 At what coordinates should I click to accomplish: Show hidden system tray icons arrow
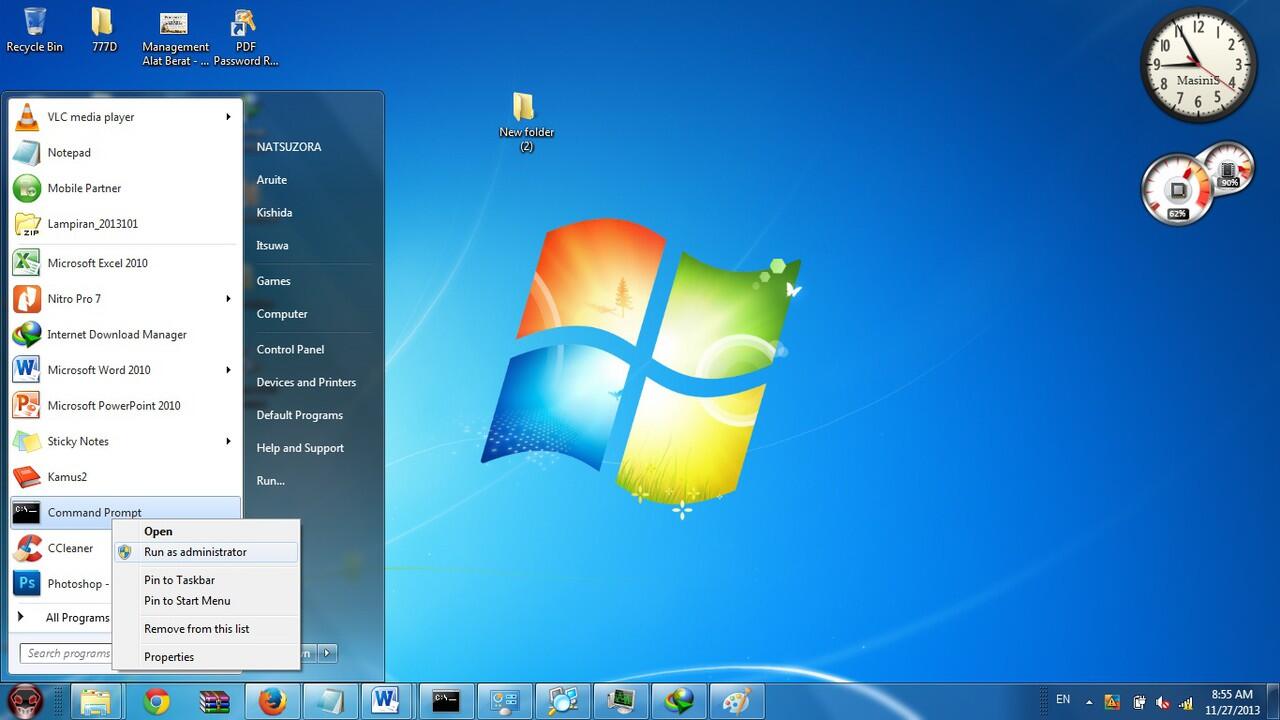tap(1089, 702)
